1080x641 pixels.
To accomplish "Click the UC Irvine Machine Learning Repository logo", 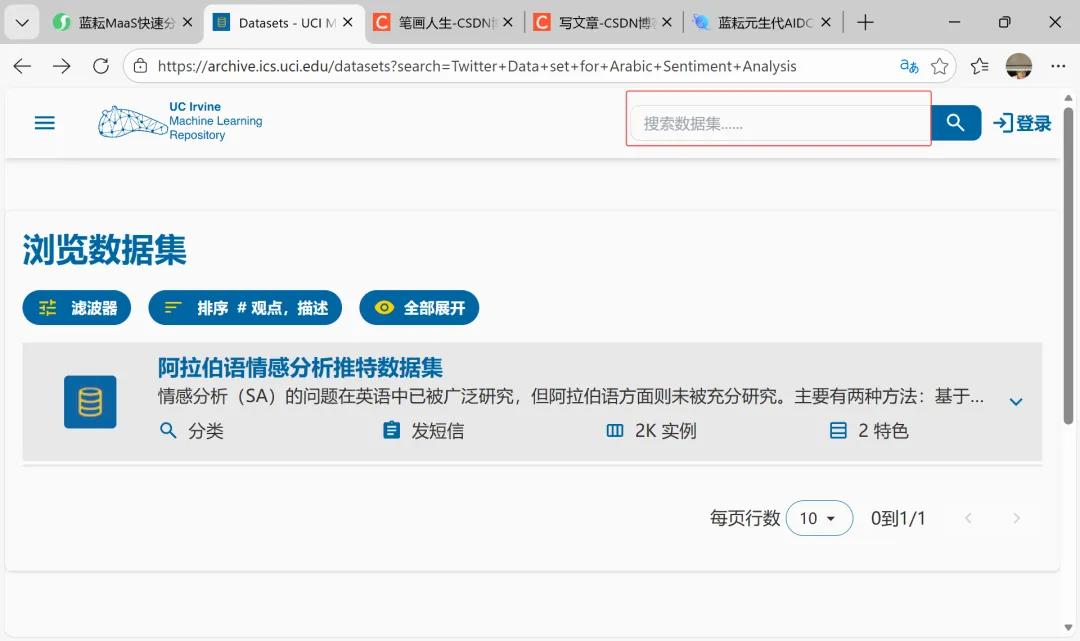I will (x=180, y=122).
